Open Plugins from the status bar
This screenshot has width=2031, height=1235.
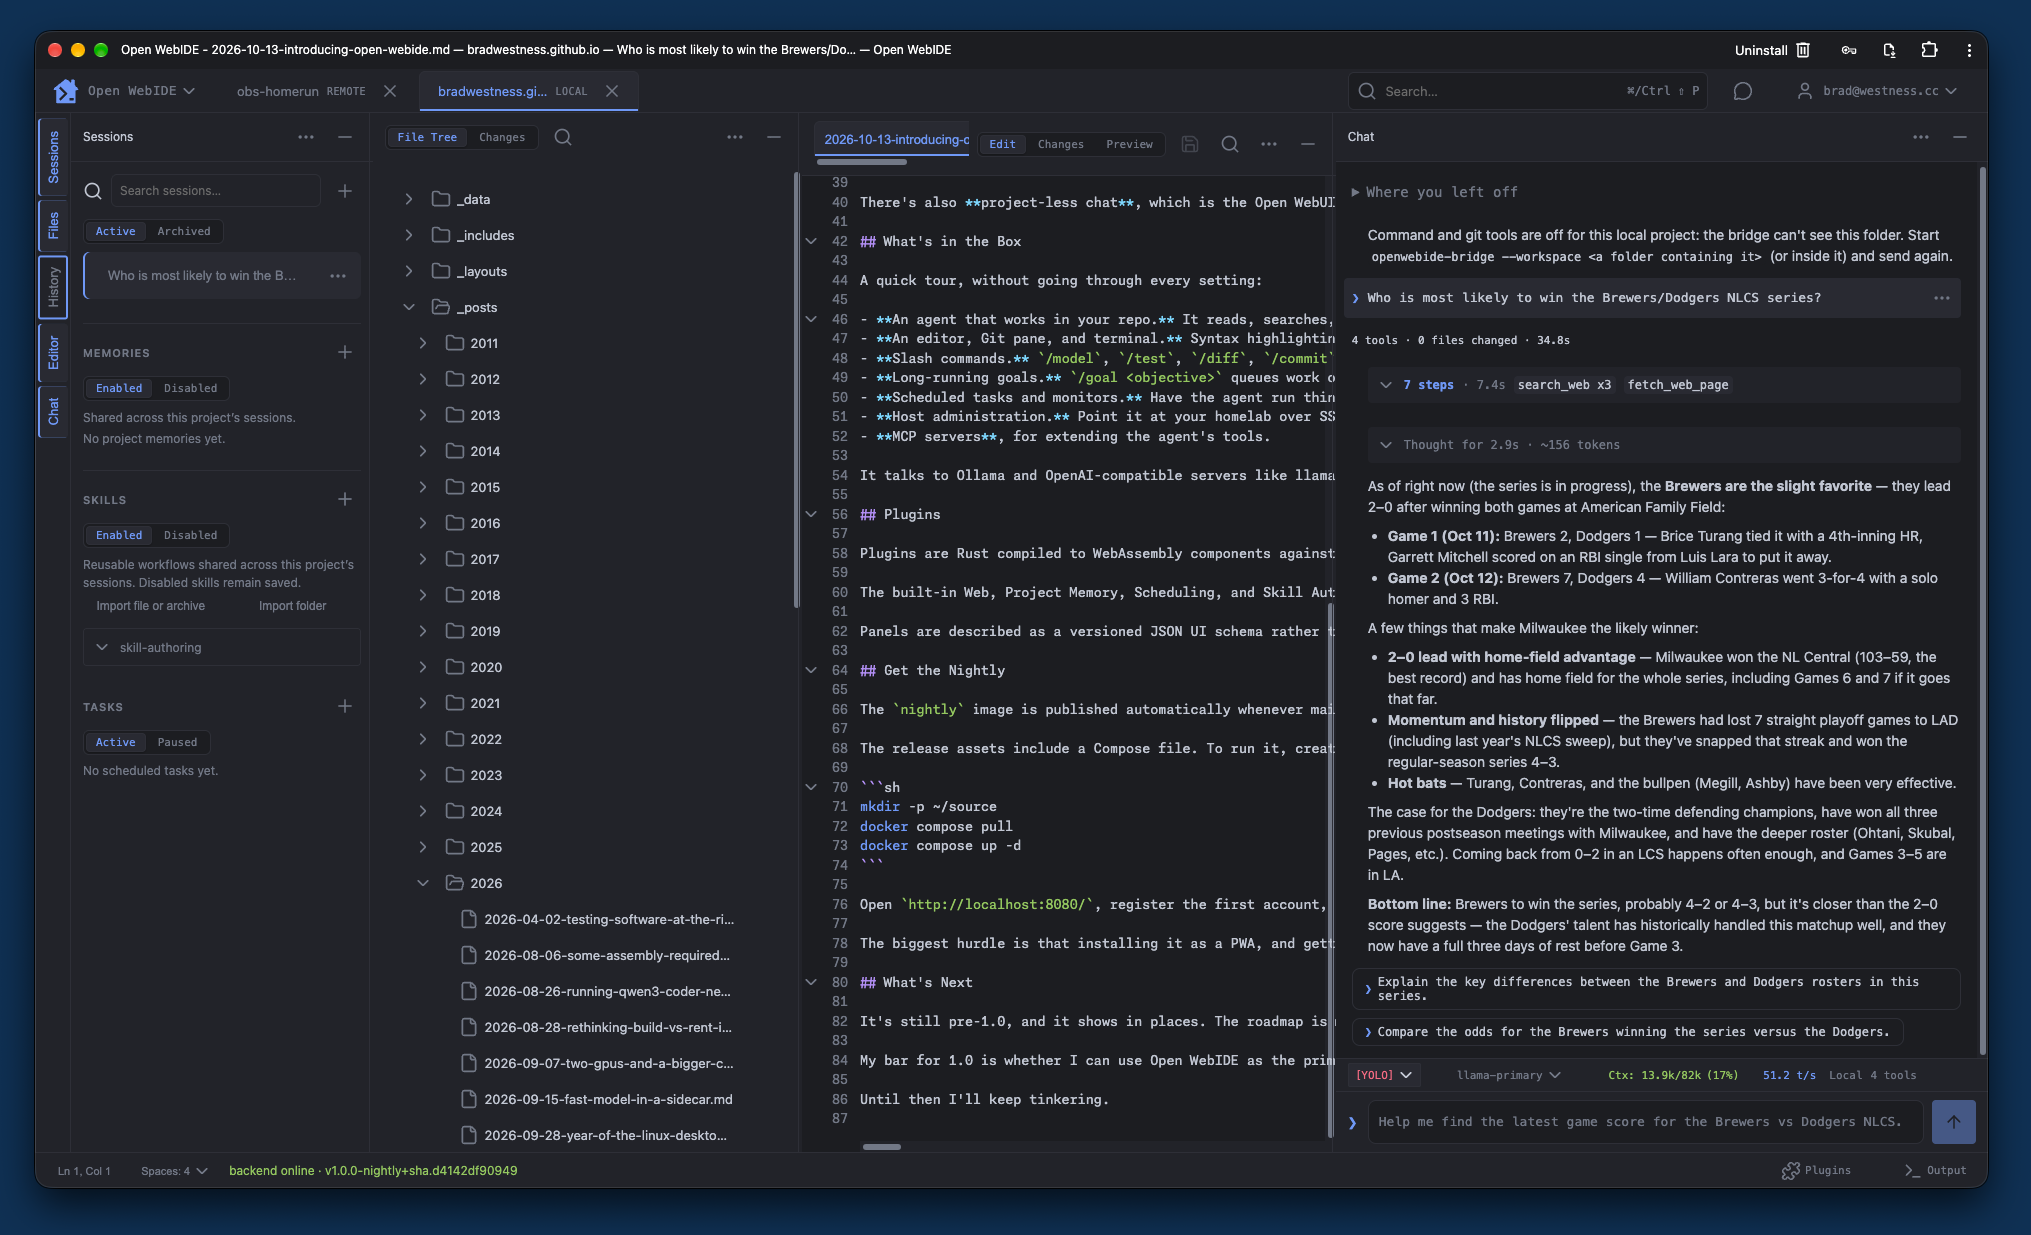pos(1816,1170)
